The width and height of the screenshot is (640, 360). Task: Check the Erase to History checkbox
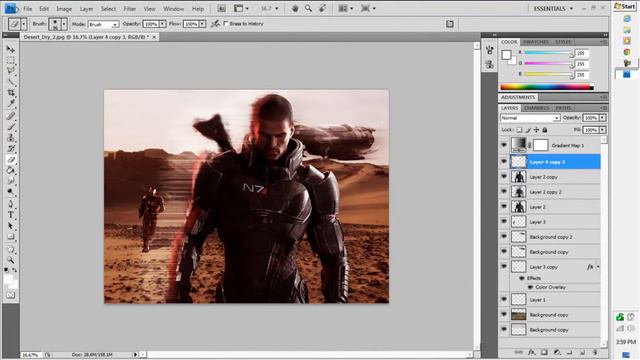226,24
